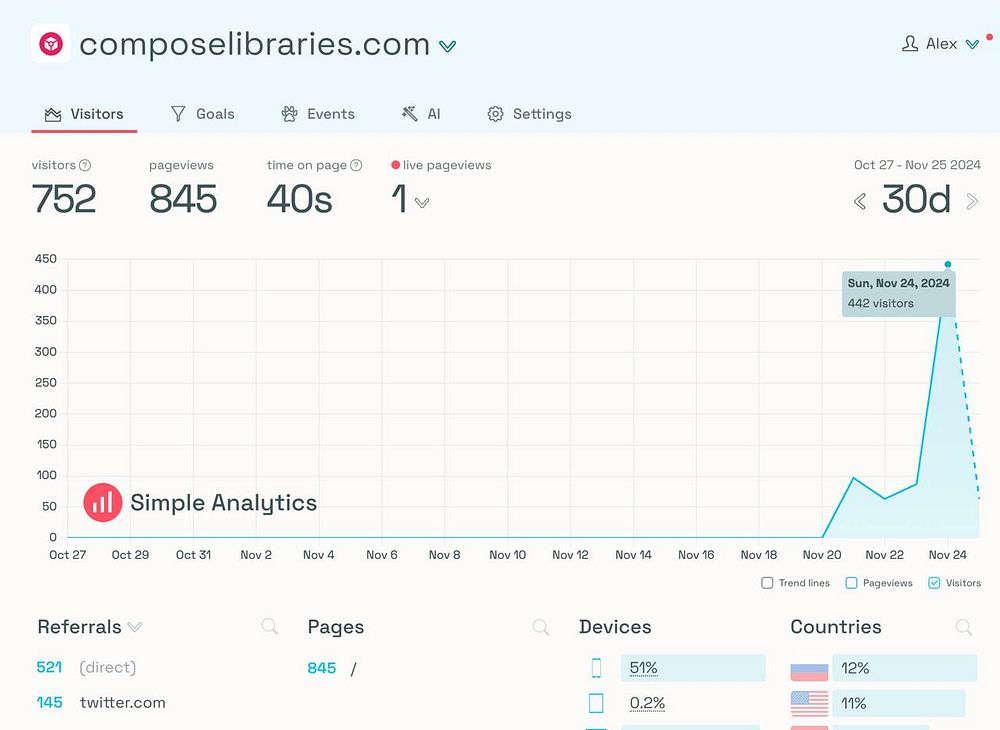Click the Nov 24 peak data point

click(948, 265)
